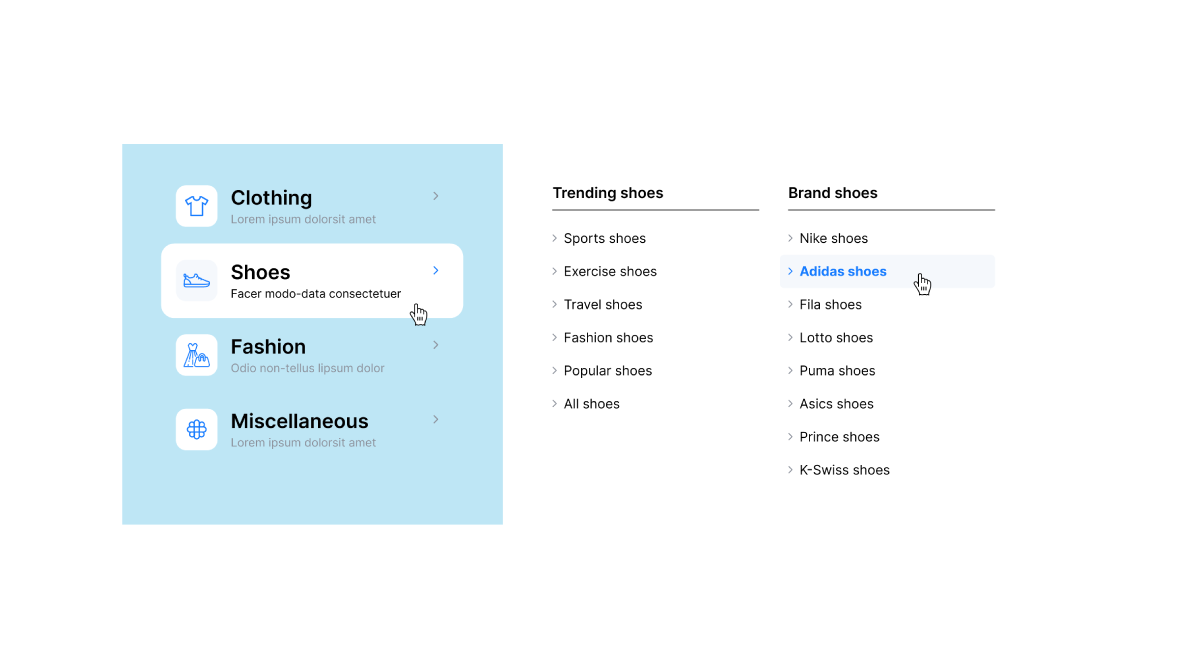This screenshot has width=1189, height=669.
Task: View All shoes link
Action: [591, 404]
